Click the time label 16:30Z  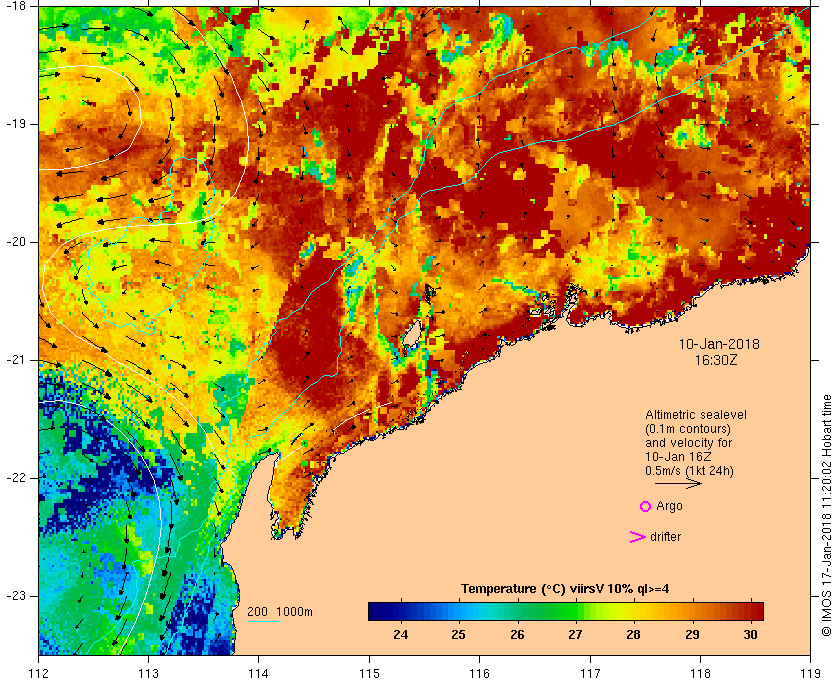click(716, 360)
